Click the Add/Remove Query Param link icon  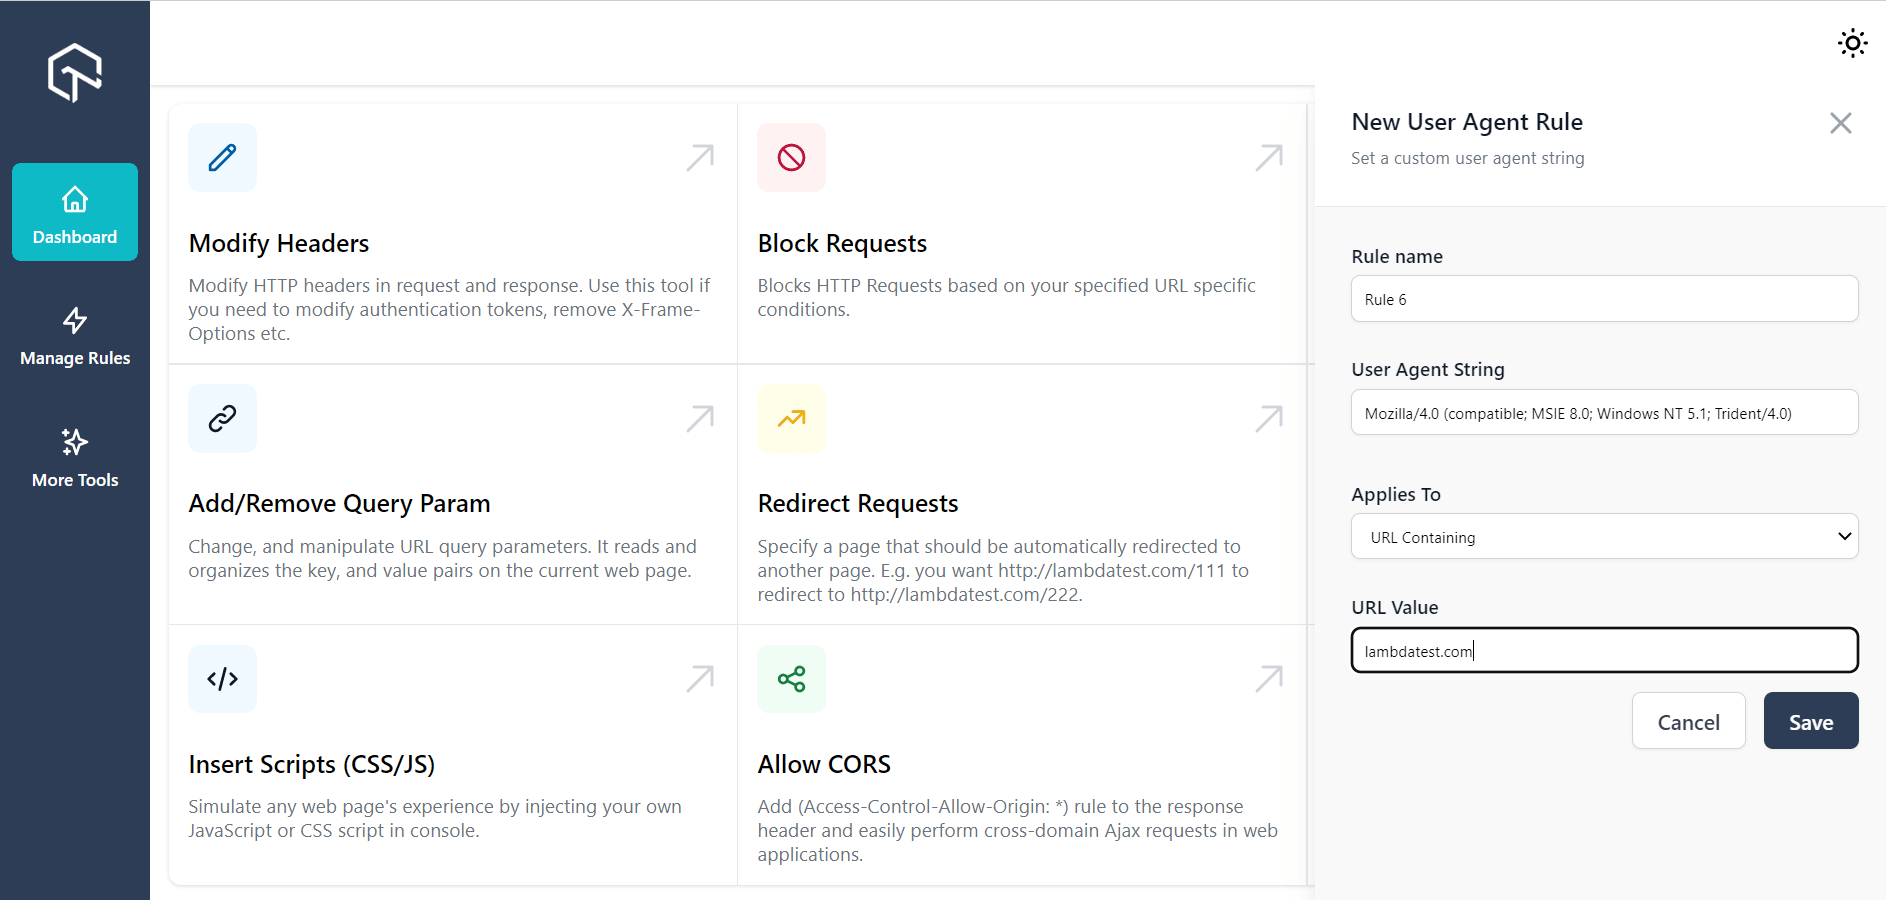(x=222, y=418)
